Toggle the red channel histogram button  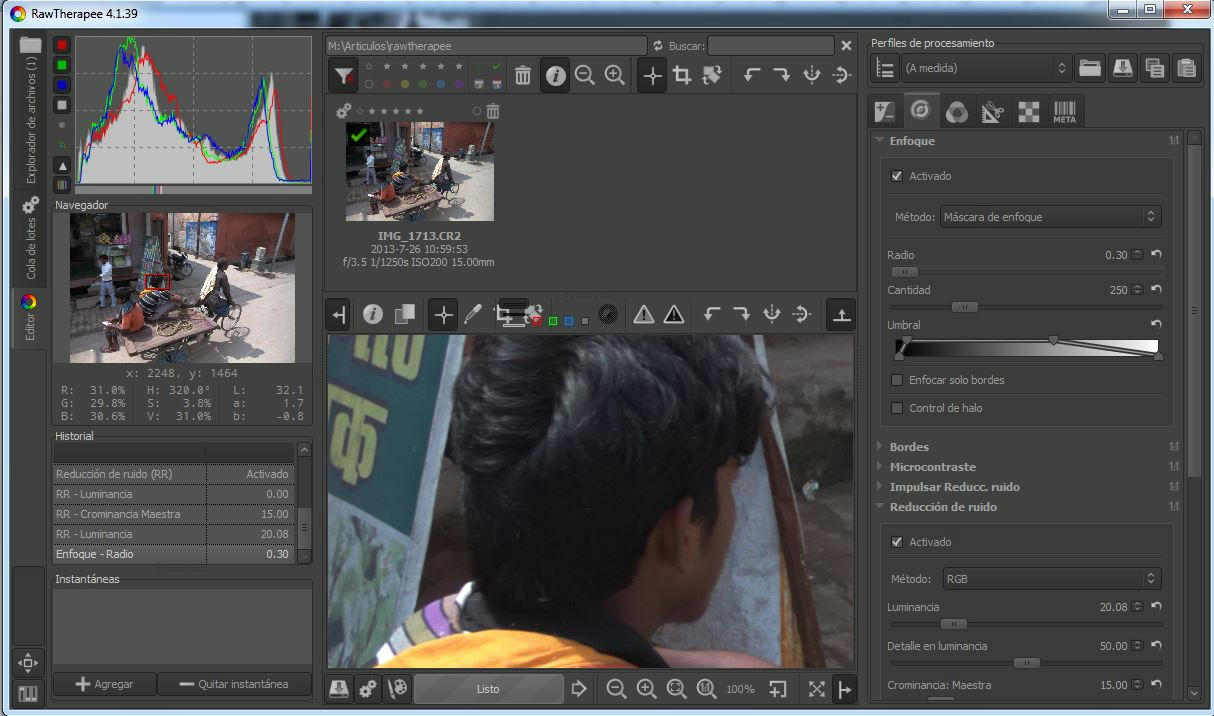(62, 45)
